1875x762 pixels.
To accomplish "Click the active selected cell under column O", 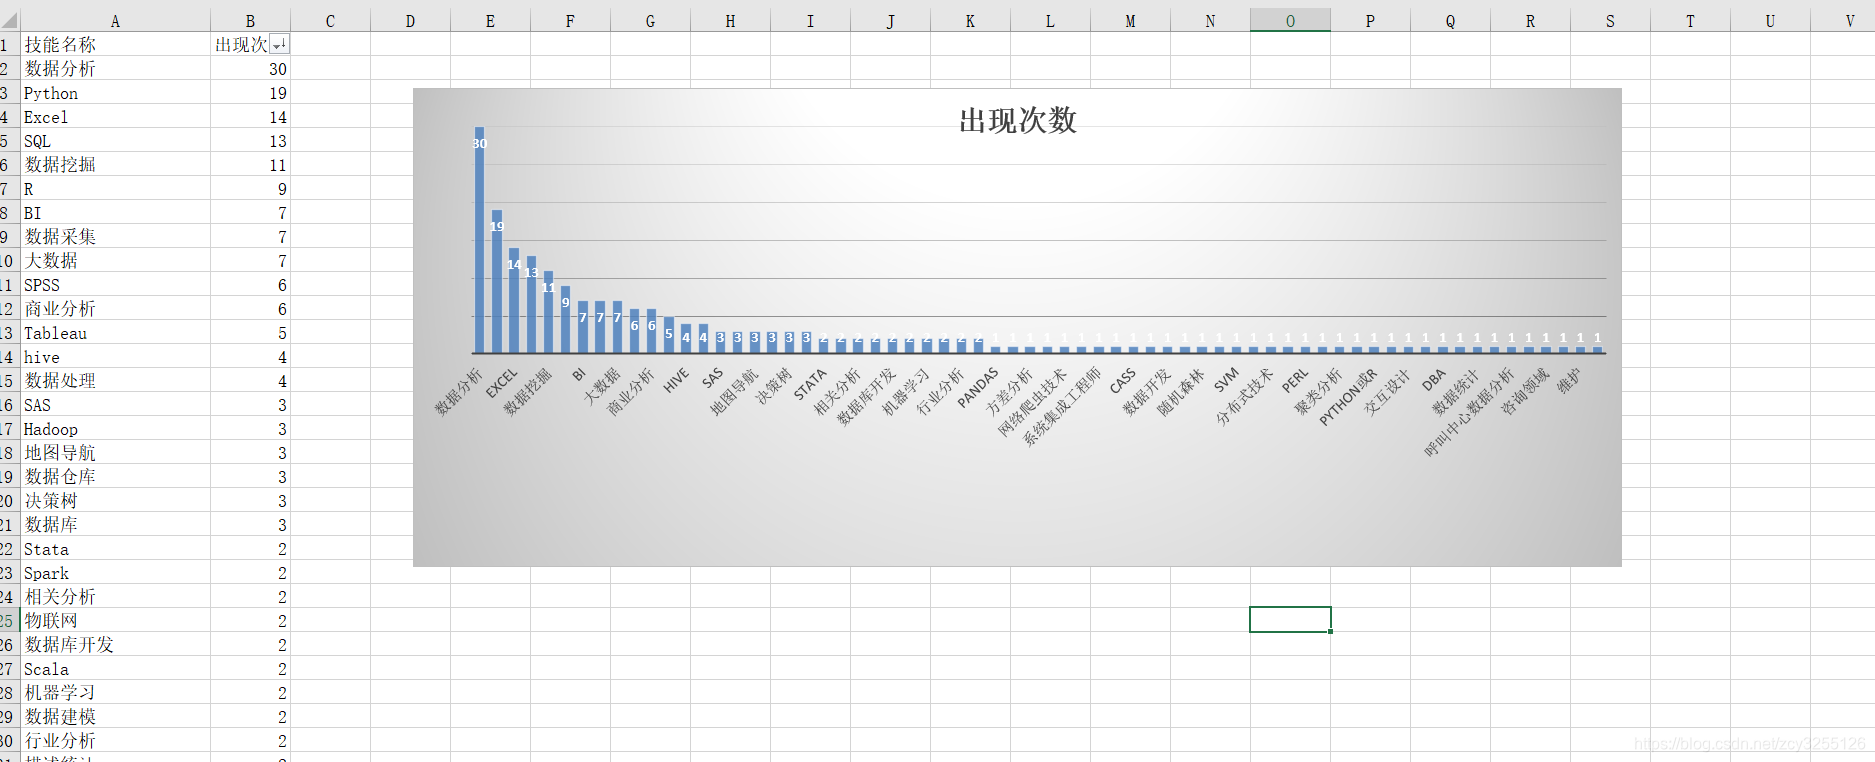I will 1290,619.
